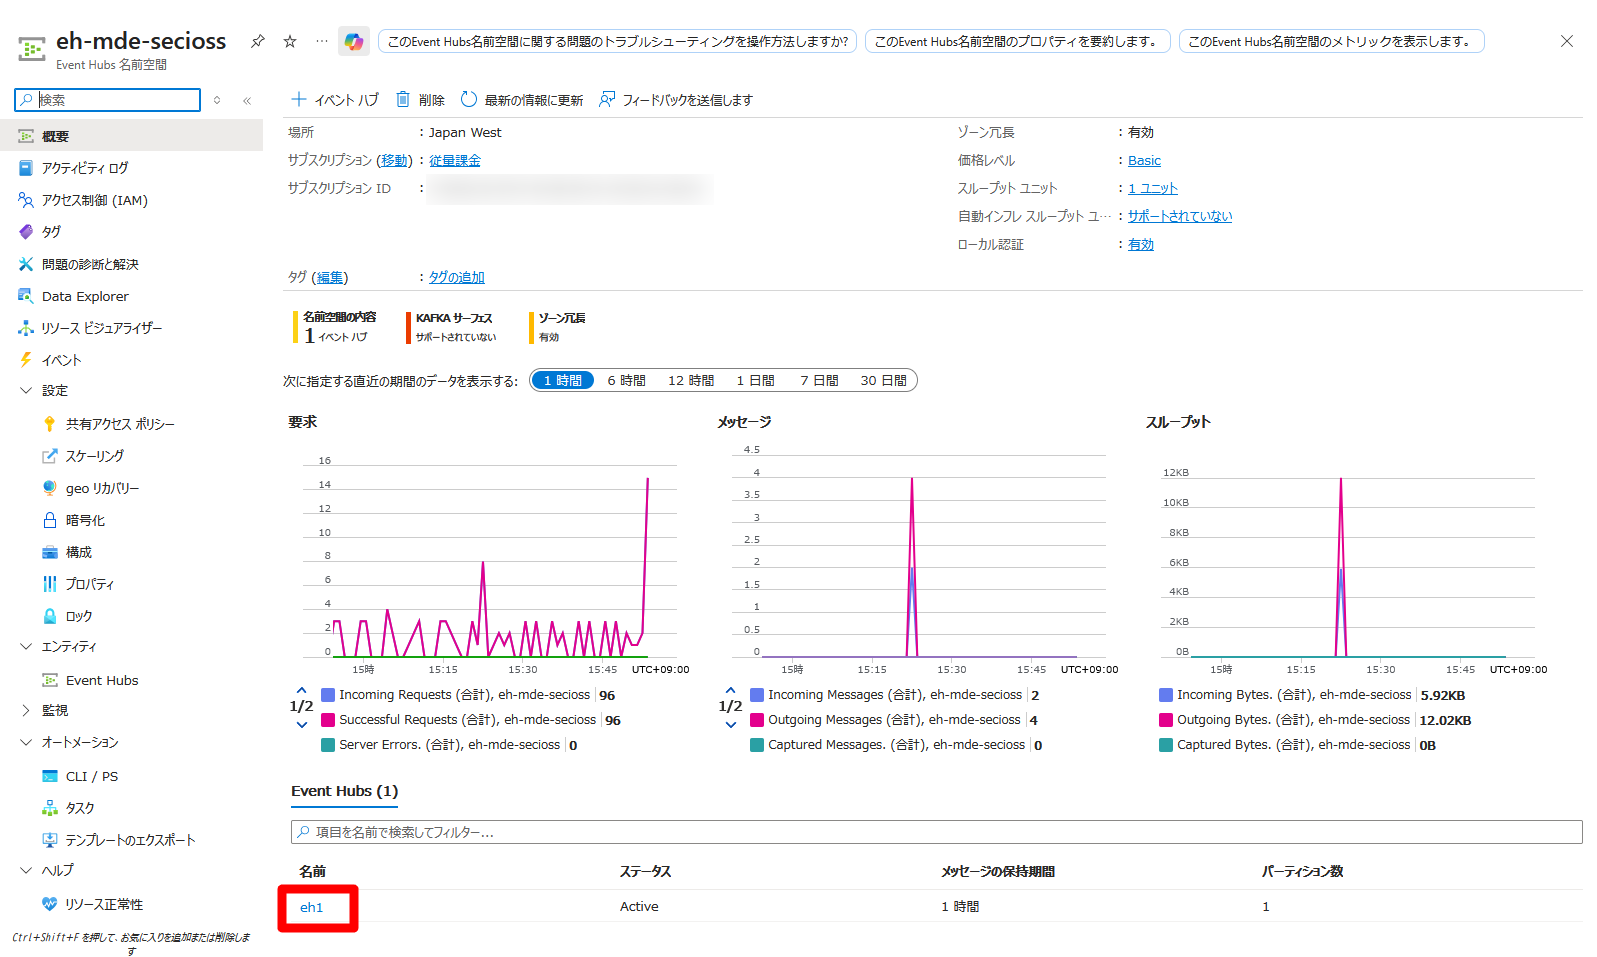Open タスク icon under automation
The width and height of the screenshot is (1597, 957).
click(x=50, y=808)
